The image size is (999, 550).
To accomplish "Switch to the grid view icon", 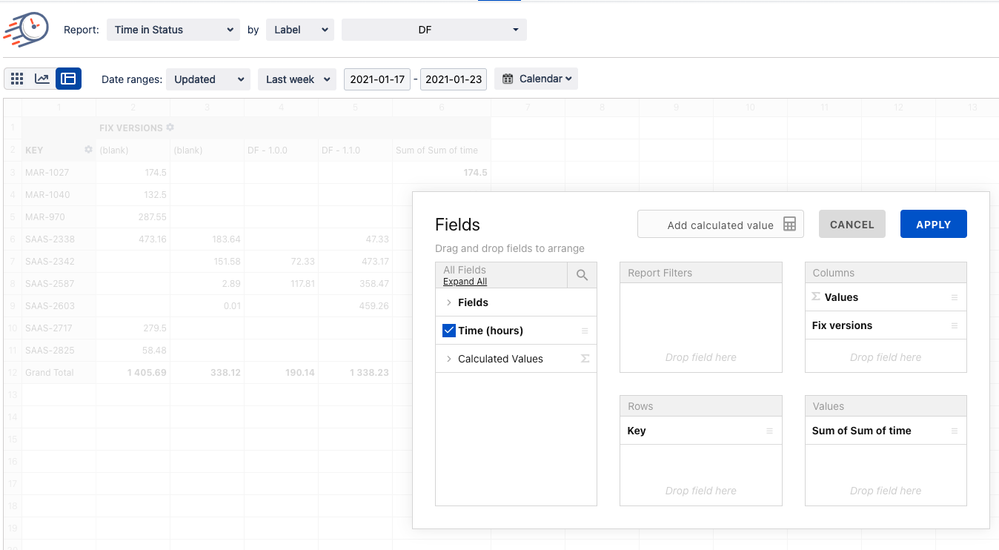I will [17, 78].
